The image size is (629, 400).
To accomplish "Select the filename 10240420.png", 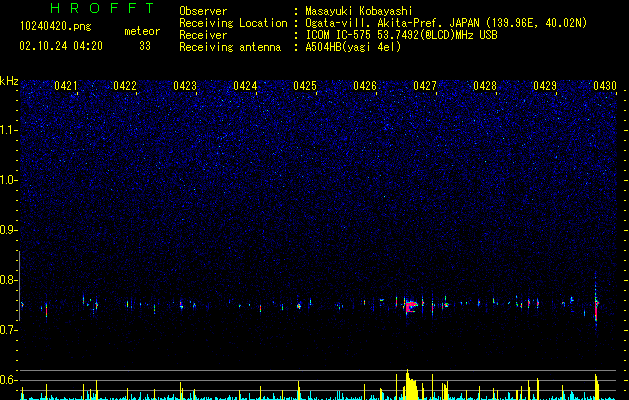I will click(56, 27).
